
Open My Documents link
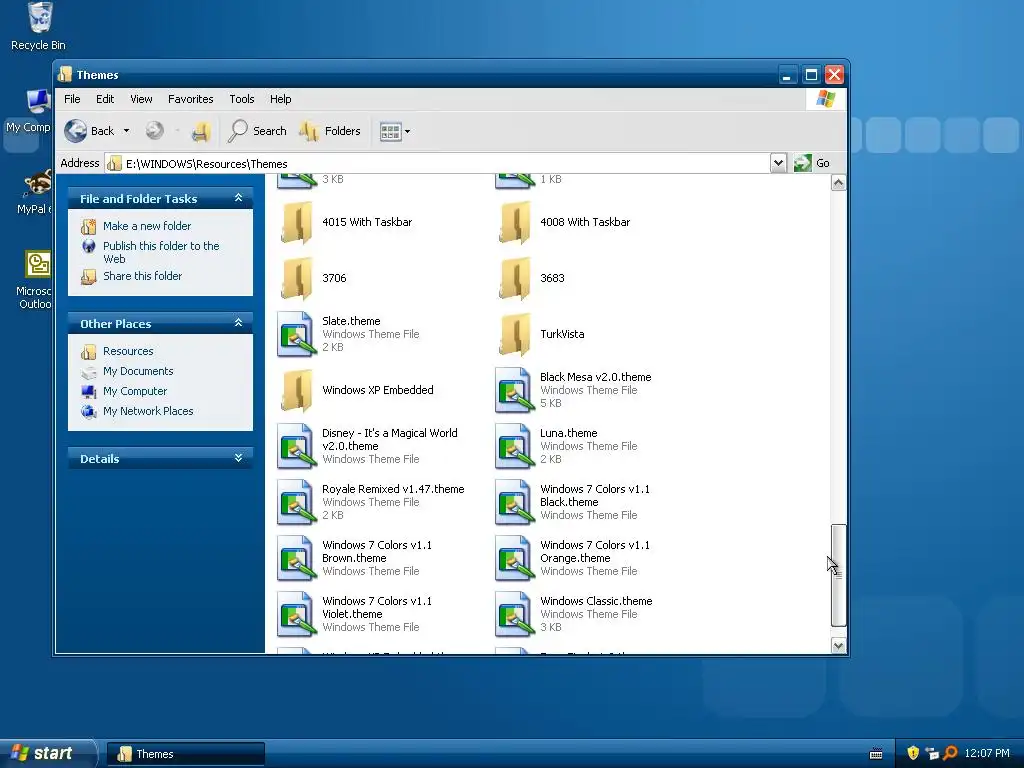138,371
